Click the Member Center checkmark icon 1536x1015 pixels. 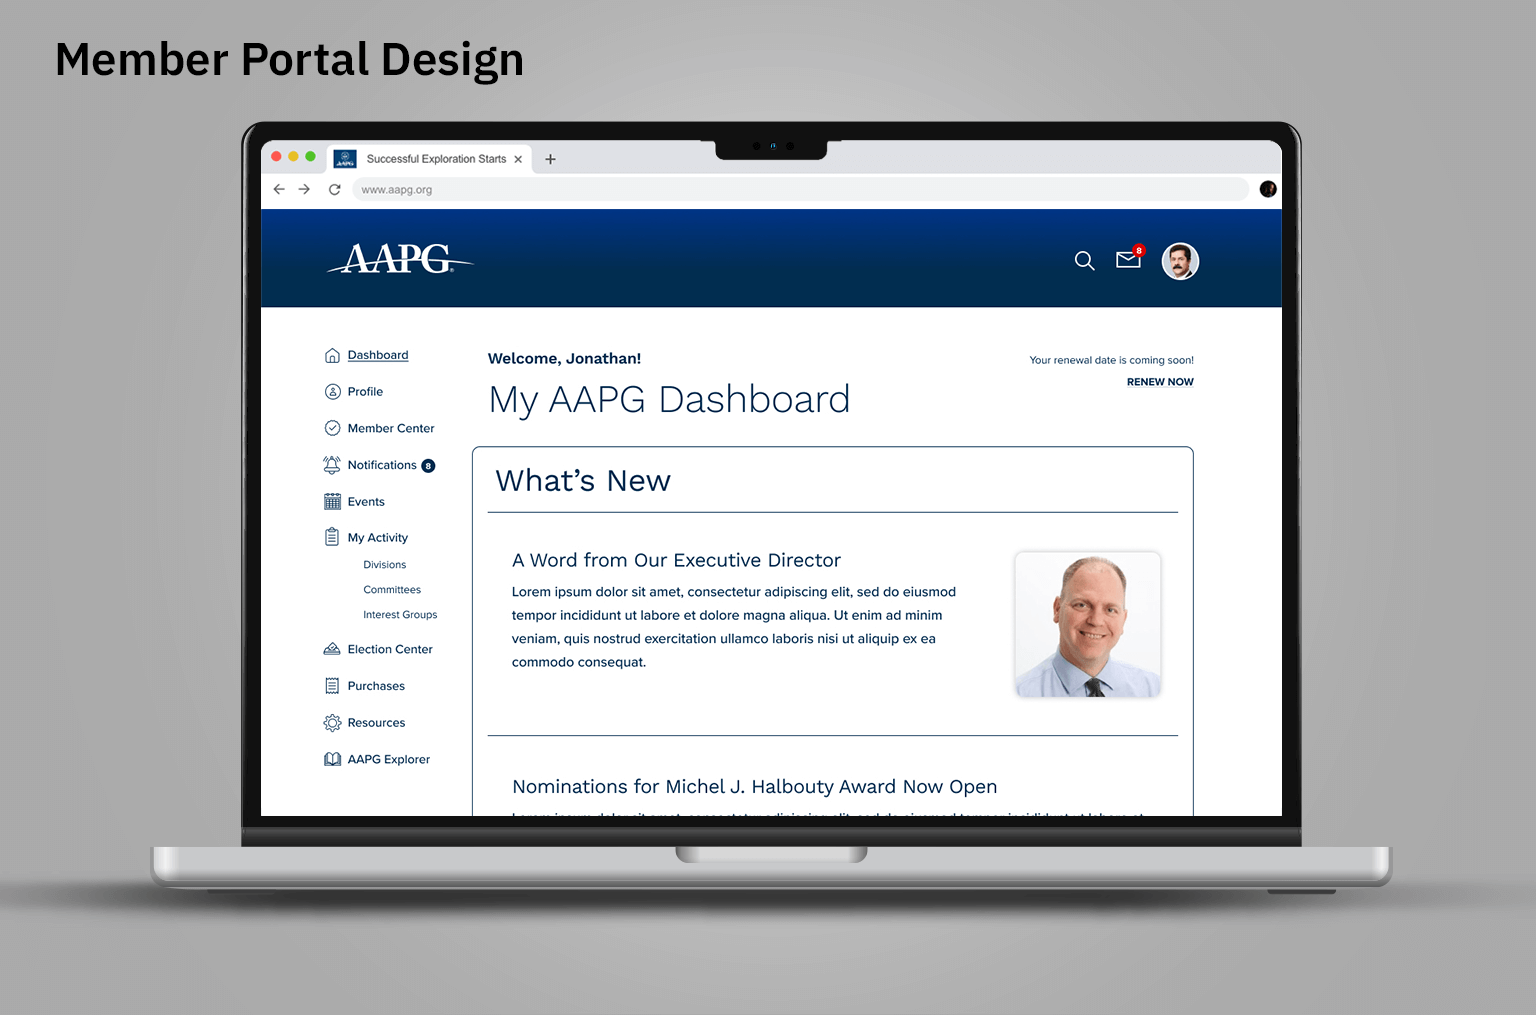332,428
